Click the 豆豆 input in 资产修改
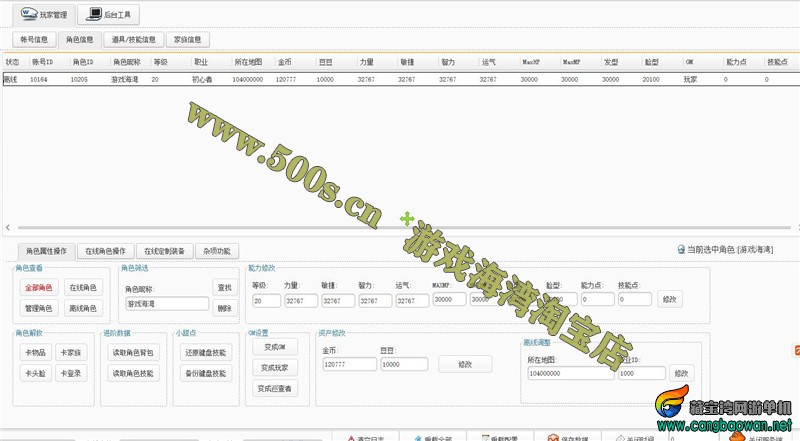The width and height of the screenshot is (800, 441). (404, 364)
